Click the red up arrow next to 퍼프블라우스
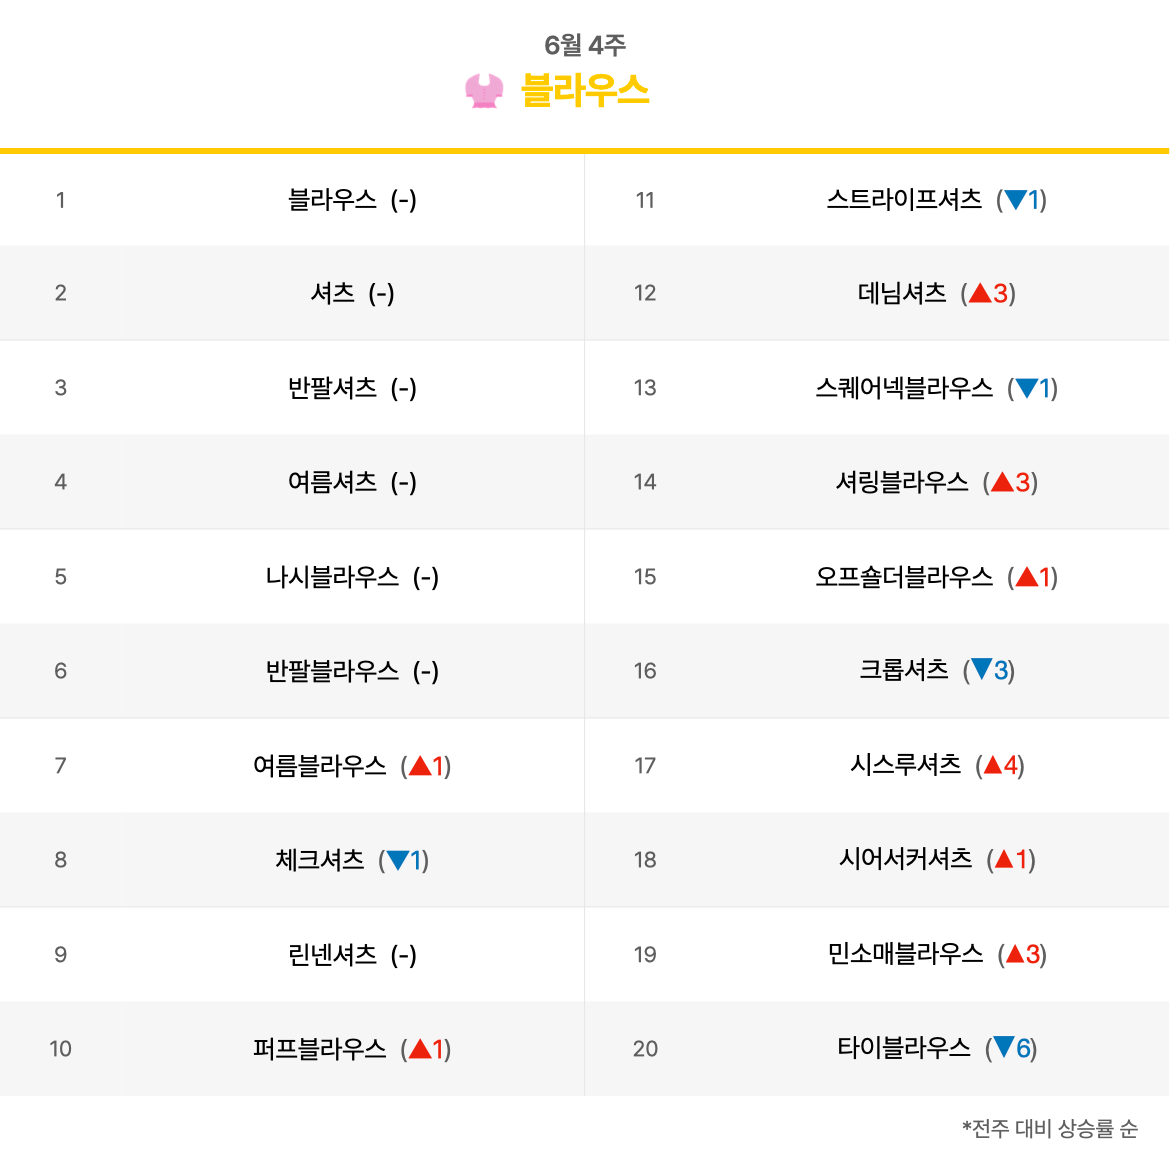Image resolution: width=1170 pixels, height=1170 pixels. [x=420, y=1049]
